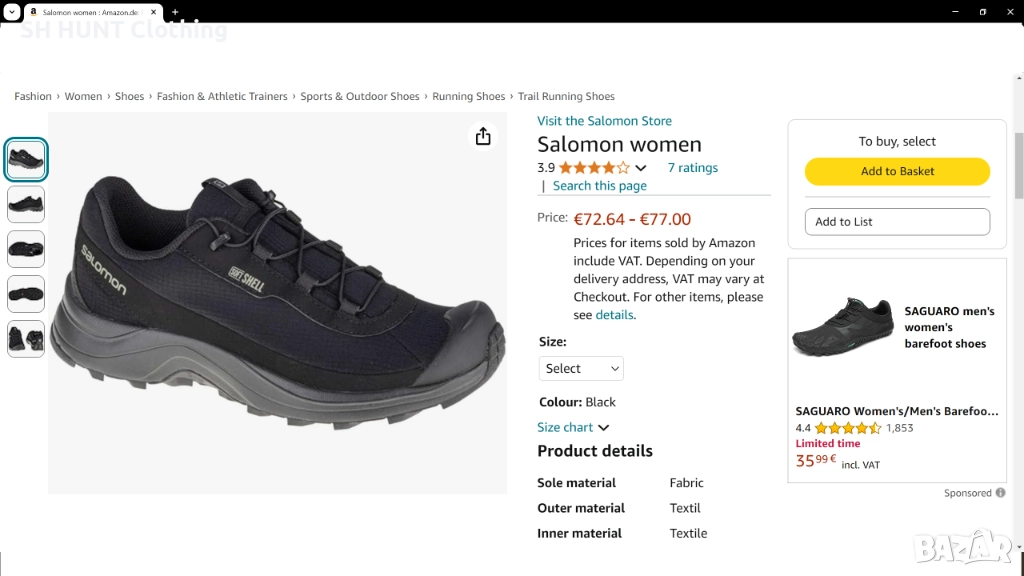The height and width of the screenshot is (576, 1024).
Task: Expand the Size chart section
Action: click(573, 427)
